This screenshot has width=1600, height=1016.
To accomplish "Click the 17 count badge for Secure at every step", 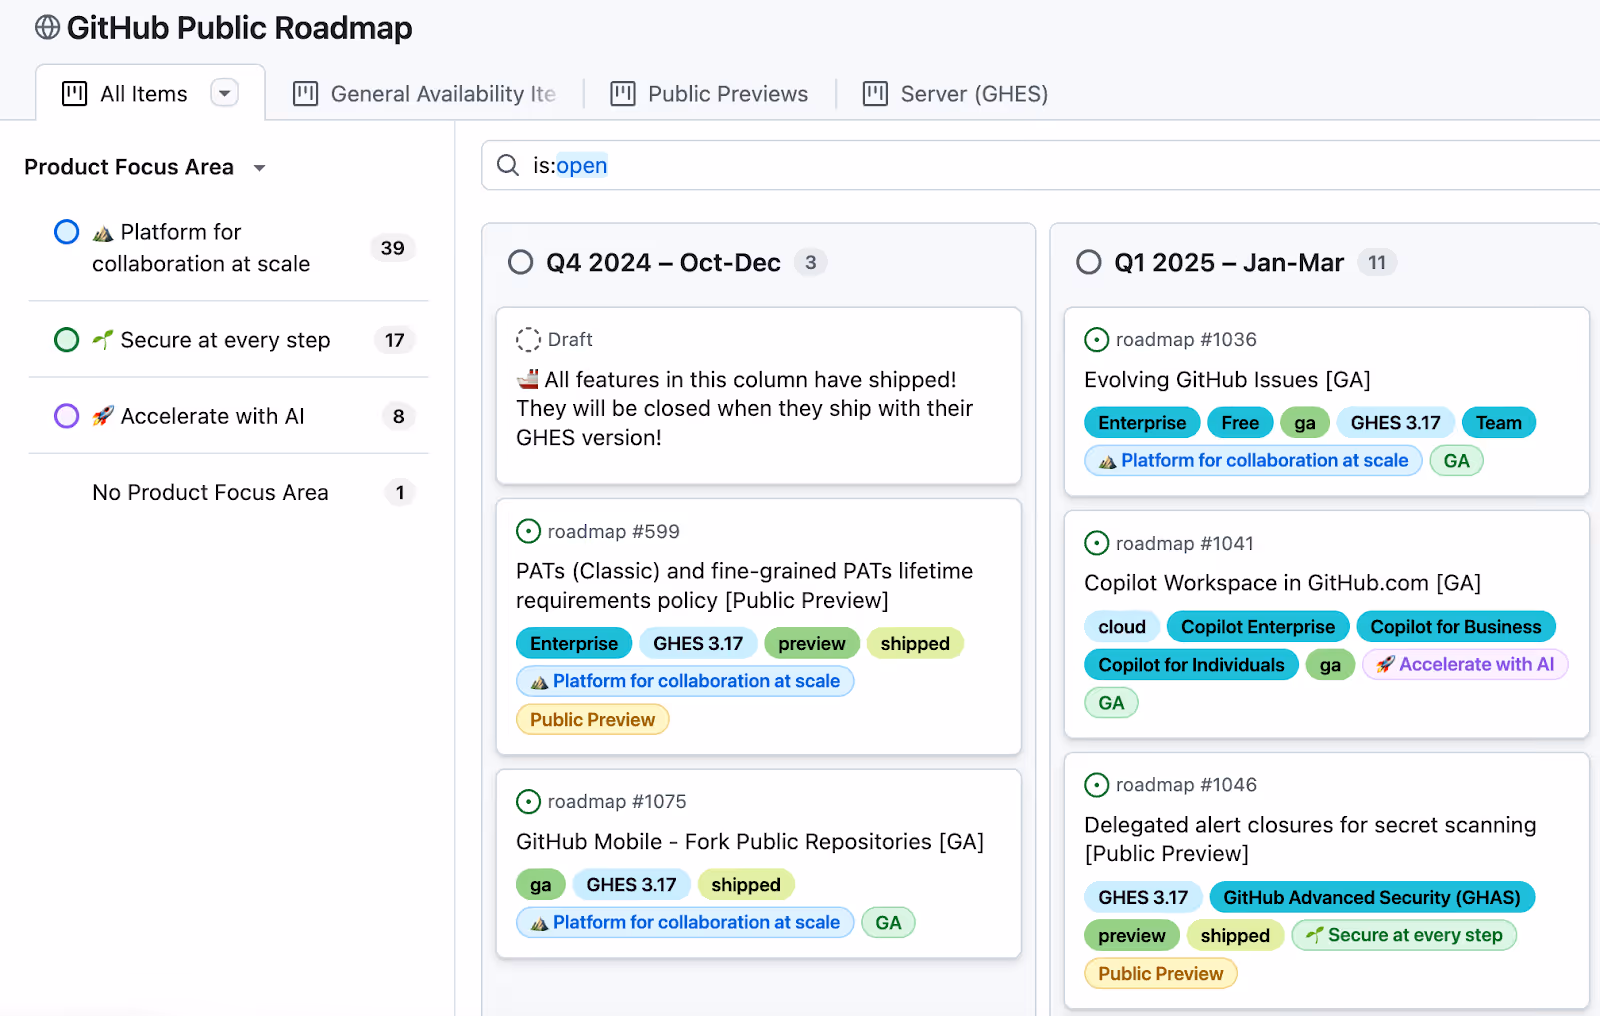I will coord(395,340).
